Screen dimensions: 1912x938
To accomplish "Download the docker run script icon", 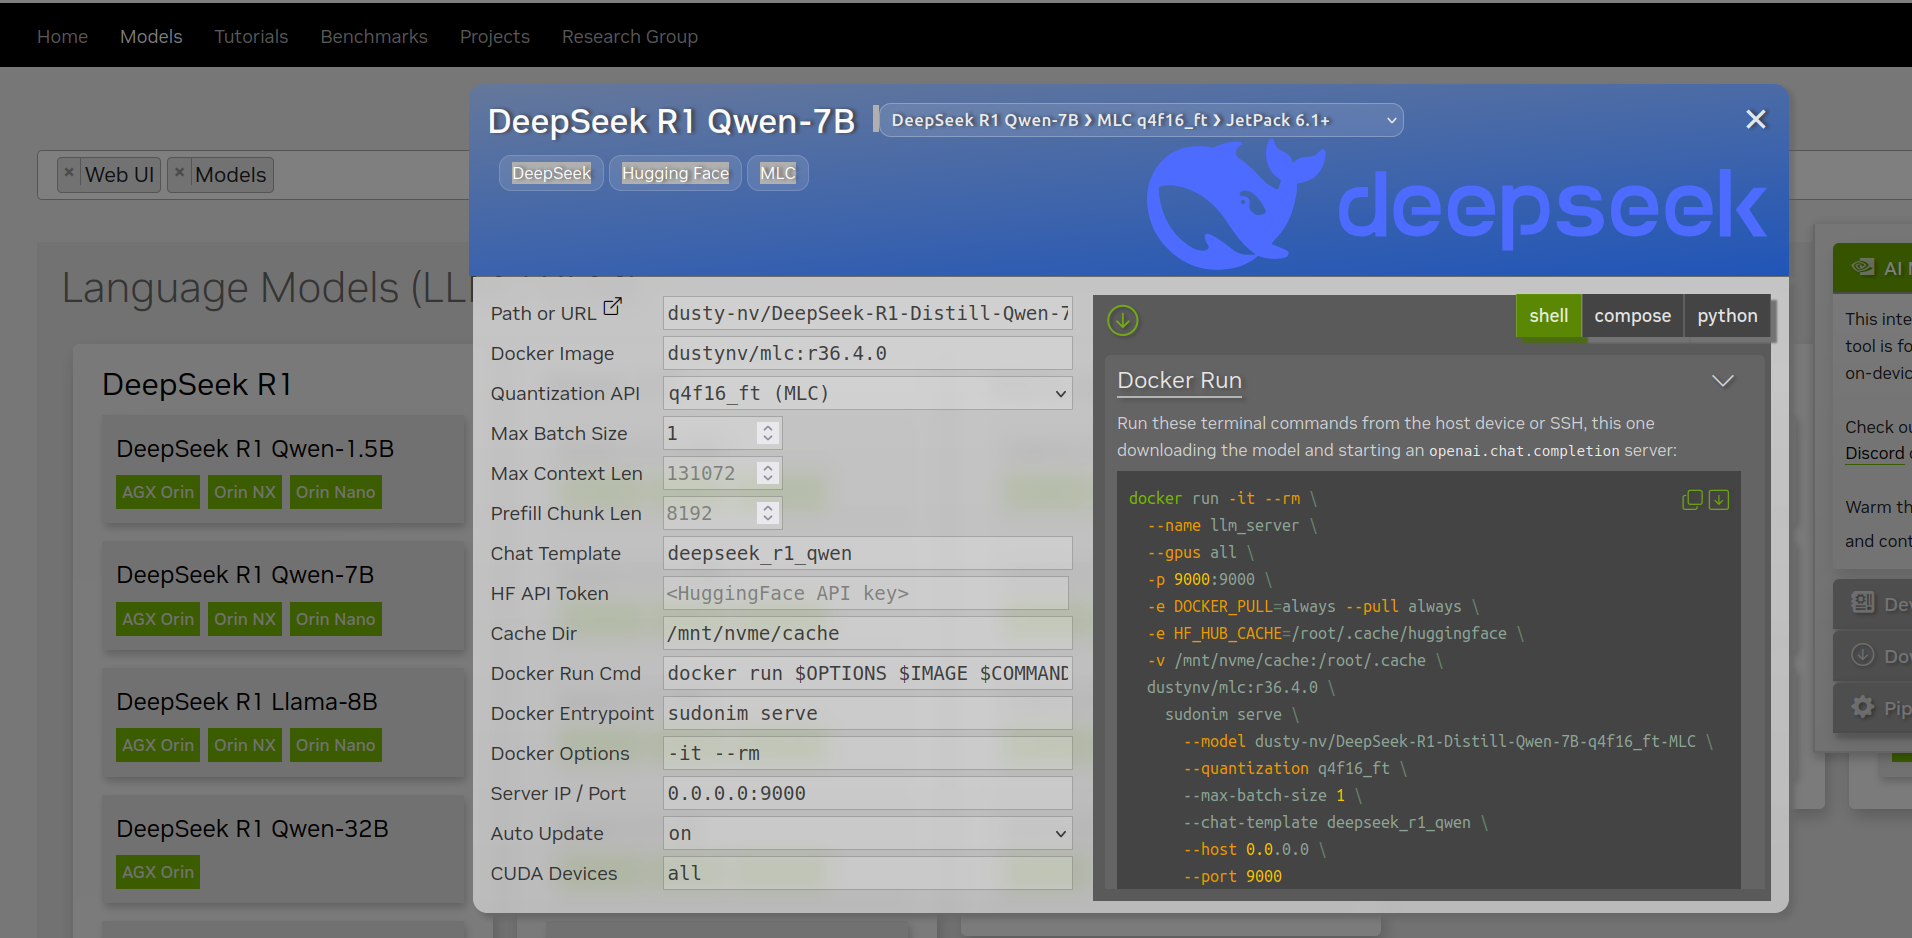I will click(1719, 499).
